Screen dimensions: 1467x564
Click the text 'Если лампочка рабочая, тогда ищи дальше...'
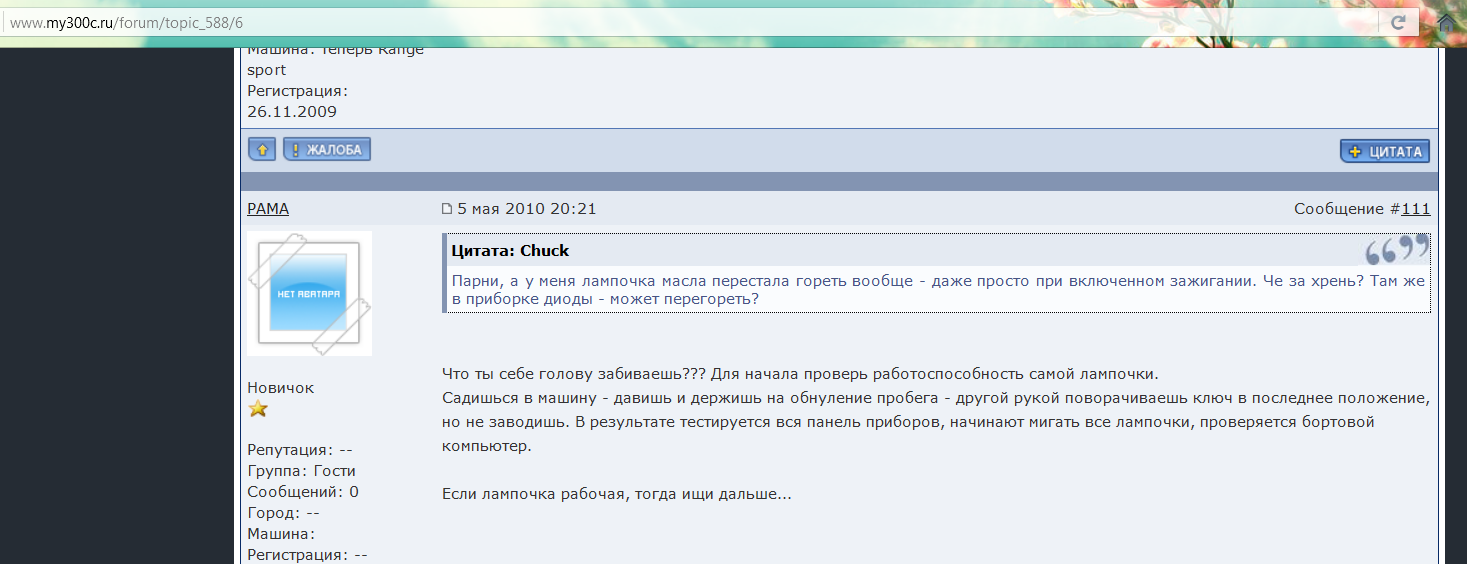617,494
